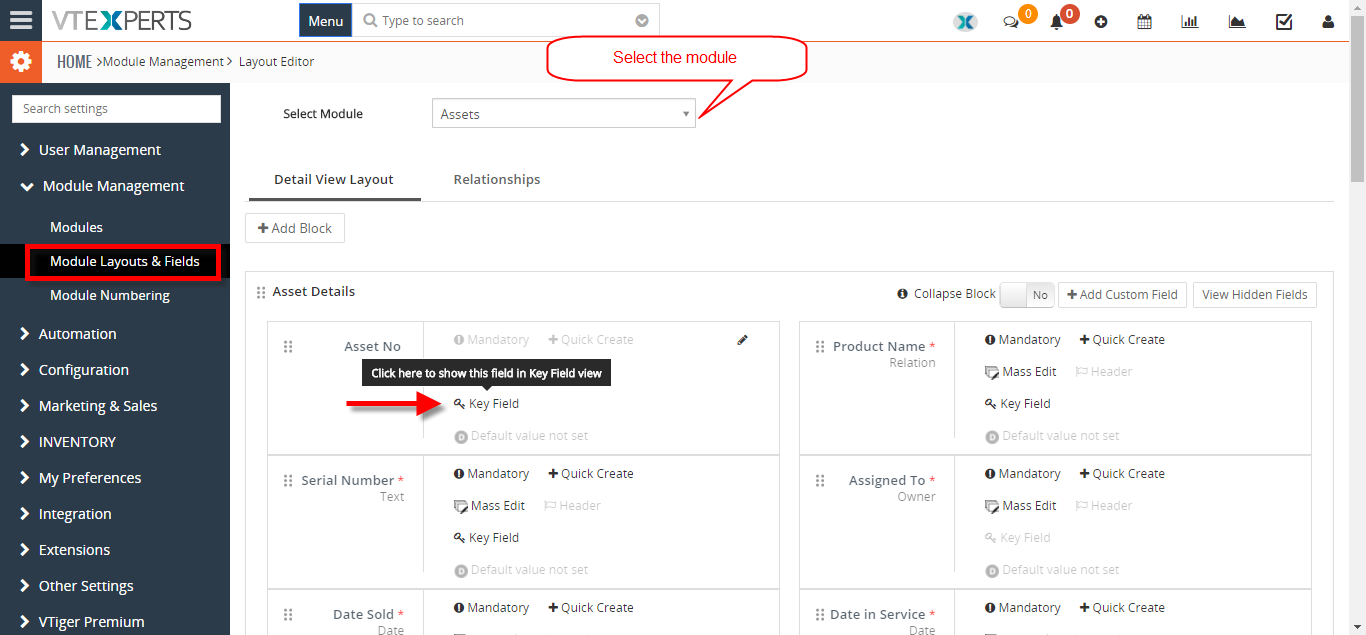Grab the Date in Service field drag handle
This screenshot has height=635, width=1366.
coord(820,614)
